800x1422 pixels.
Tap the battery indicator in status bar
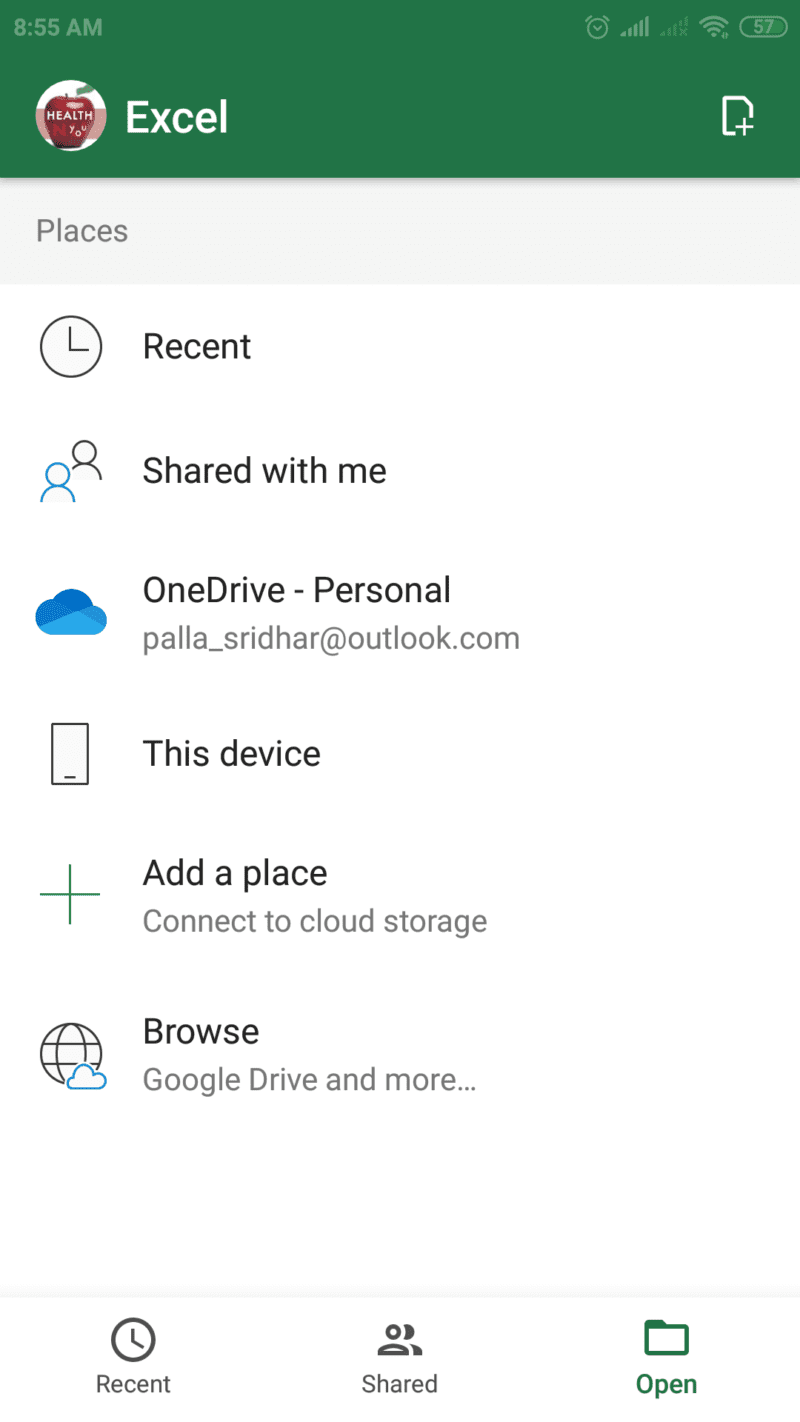click(763, 27)
